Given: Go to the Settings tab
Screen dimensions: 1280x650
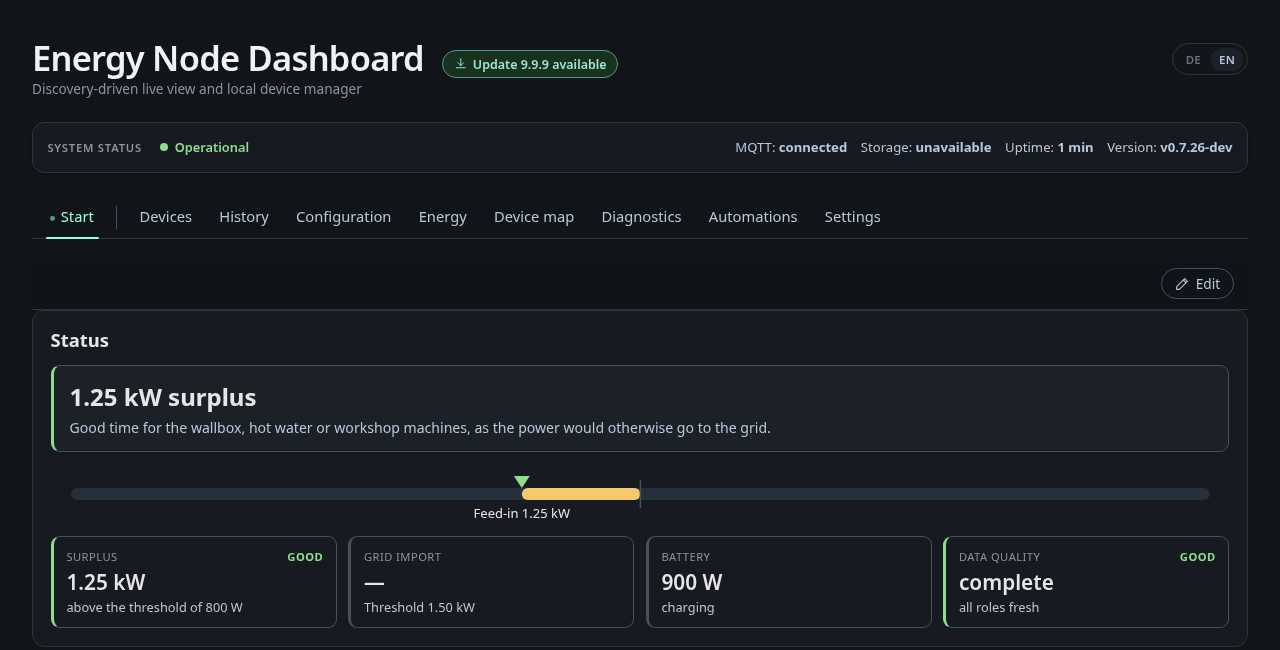Looking at the screenshot, I should point(852,217).
